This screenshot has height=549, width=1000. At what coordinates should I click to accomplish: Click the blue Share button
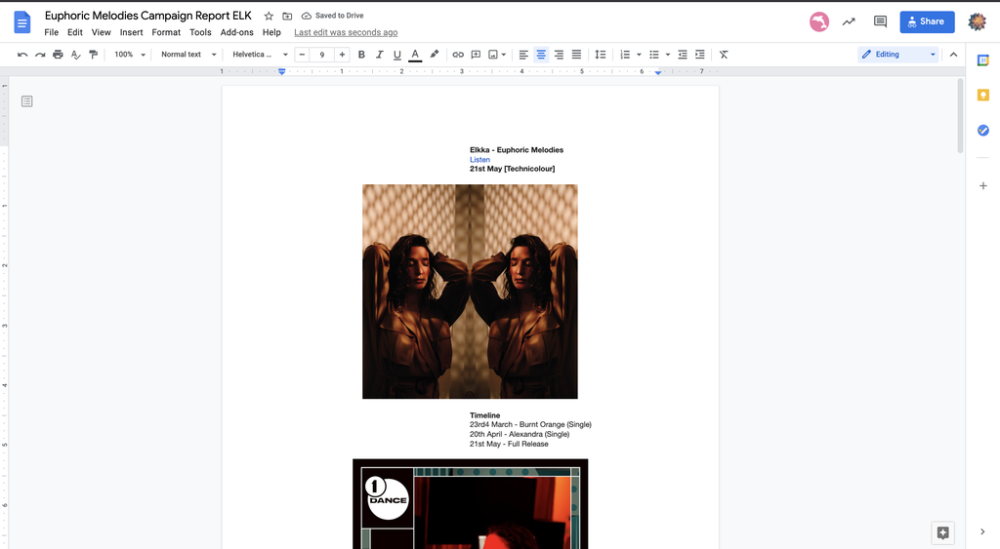tap(926, 21)
